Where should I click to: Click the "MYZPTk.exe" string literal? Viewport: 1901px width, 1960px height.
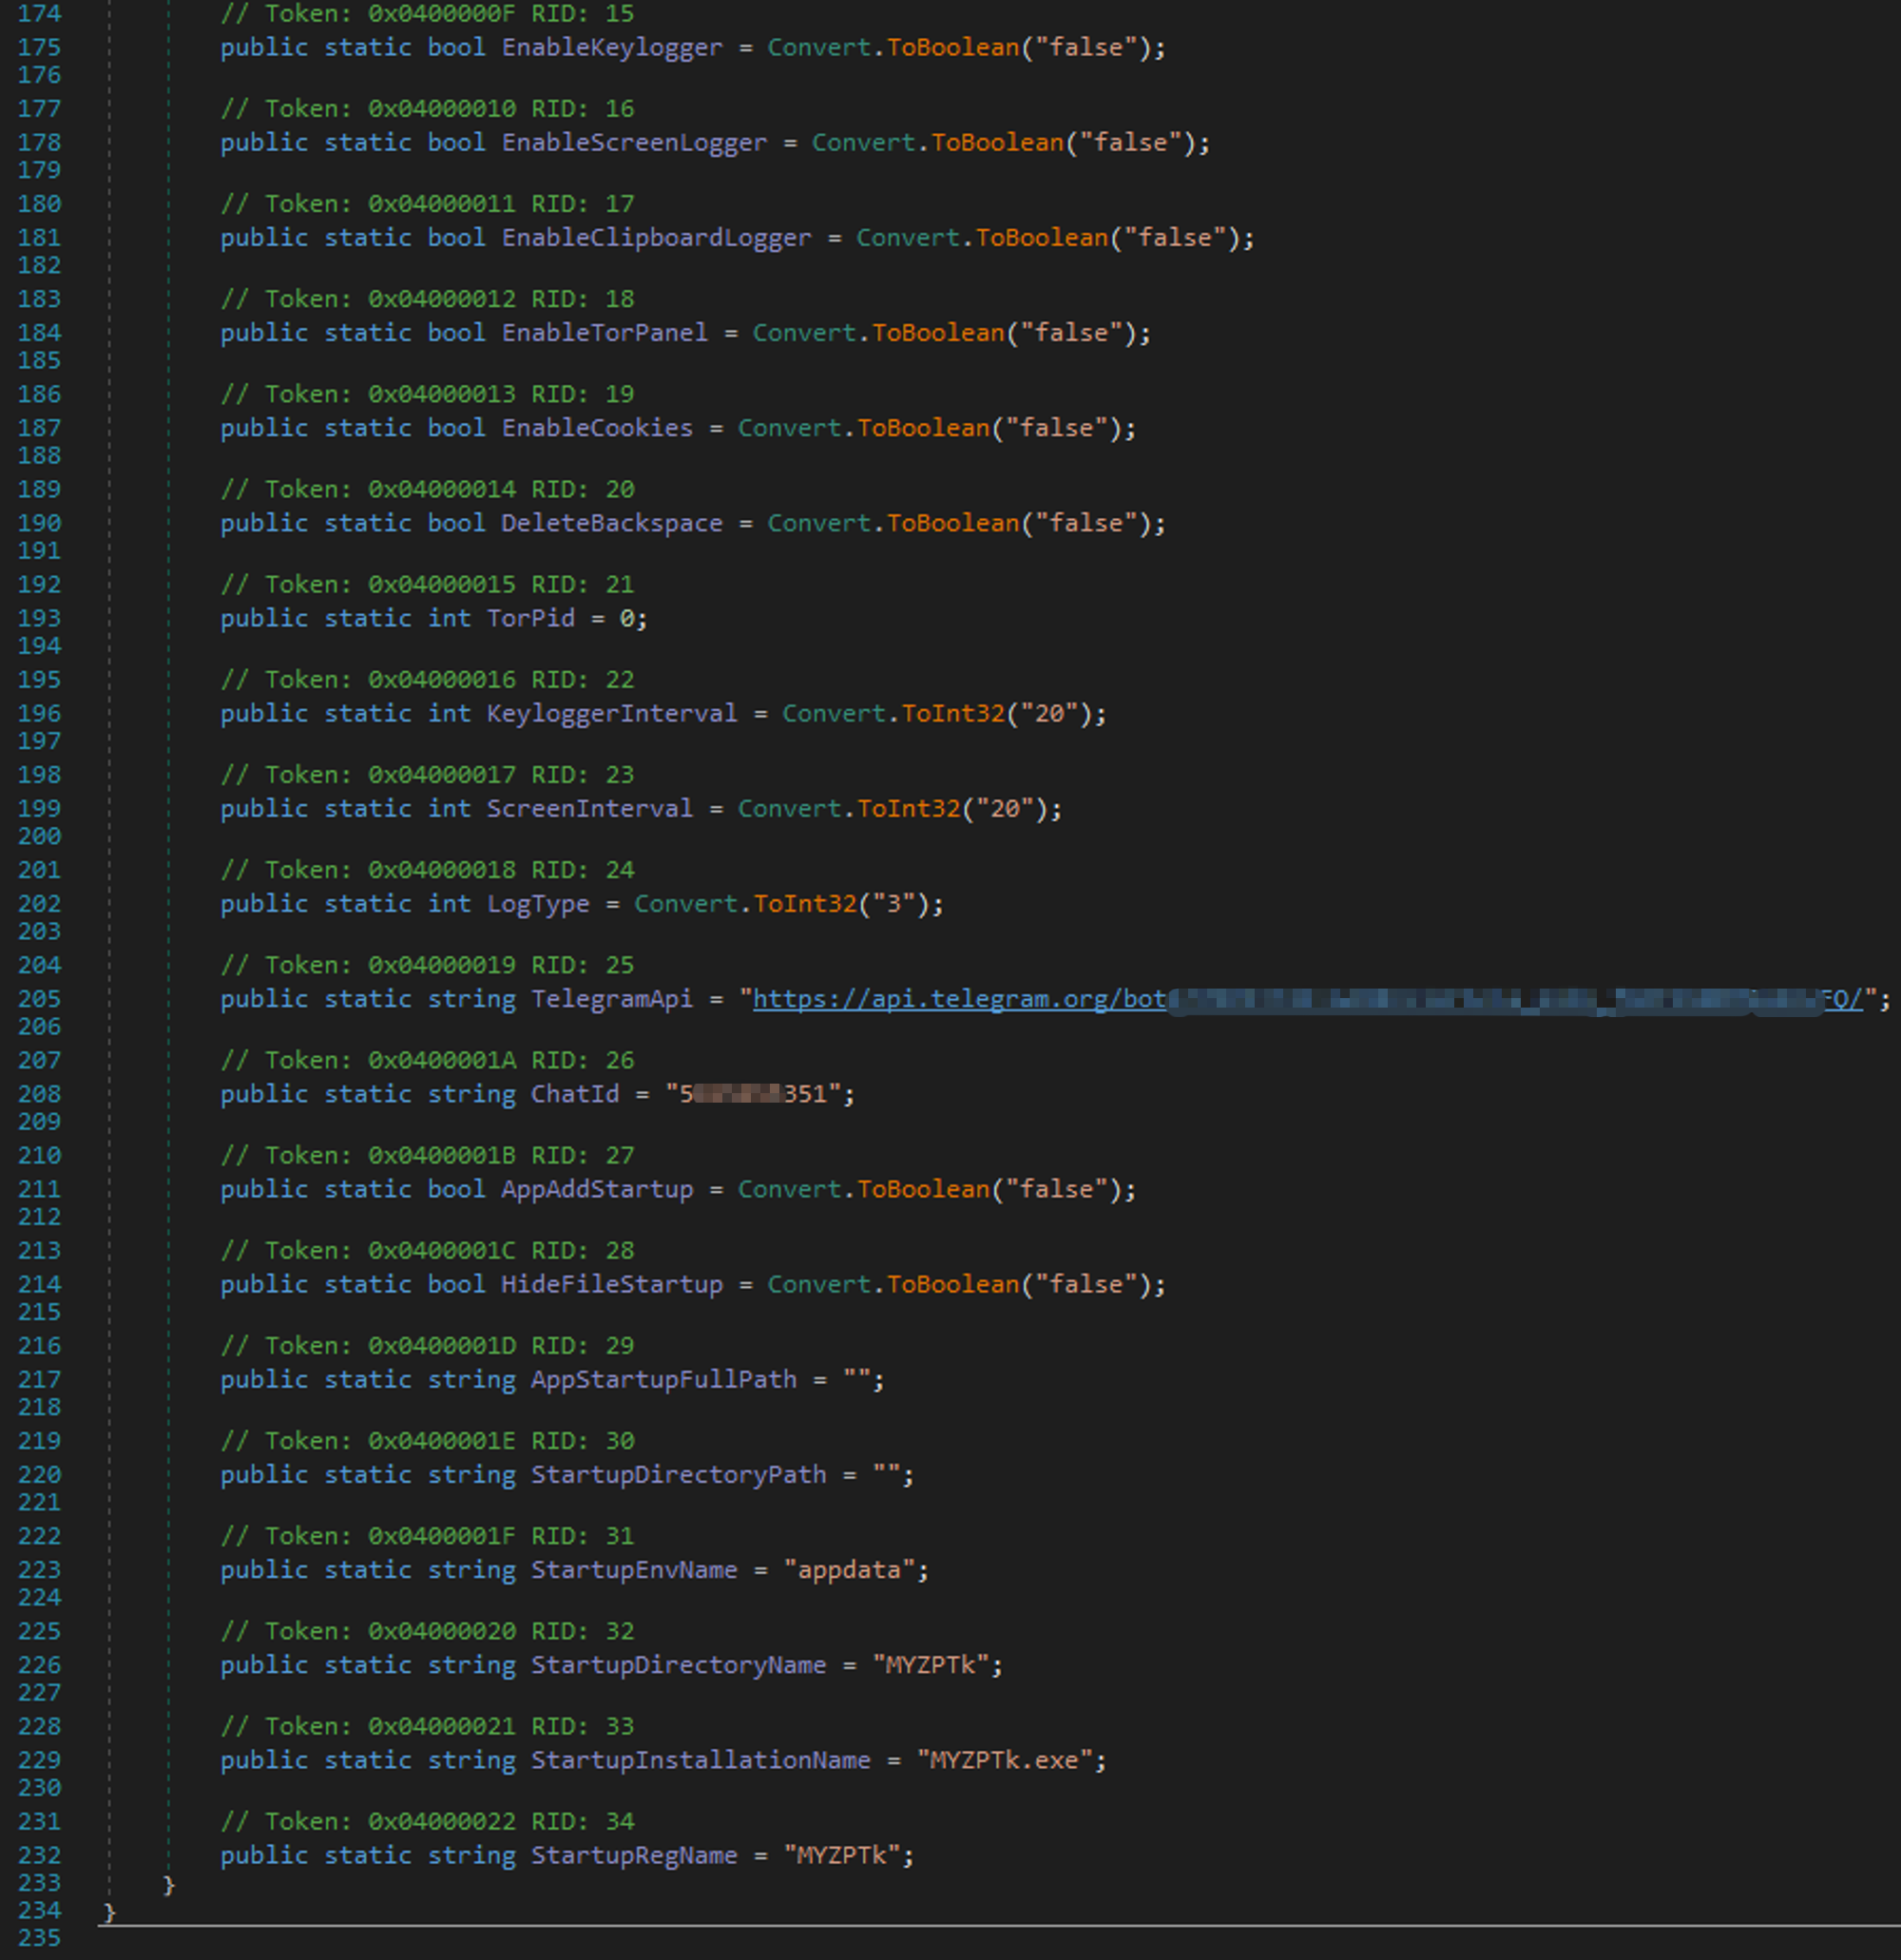[1004, 1760]
